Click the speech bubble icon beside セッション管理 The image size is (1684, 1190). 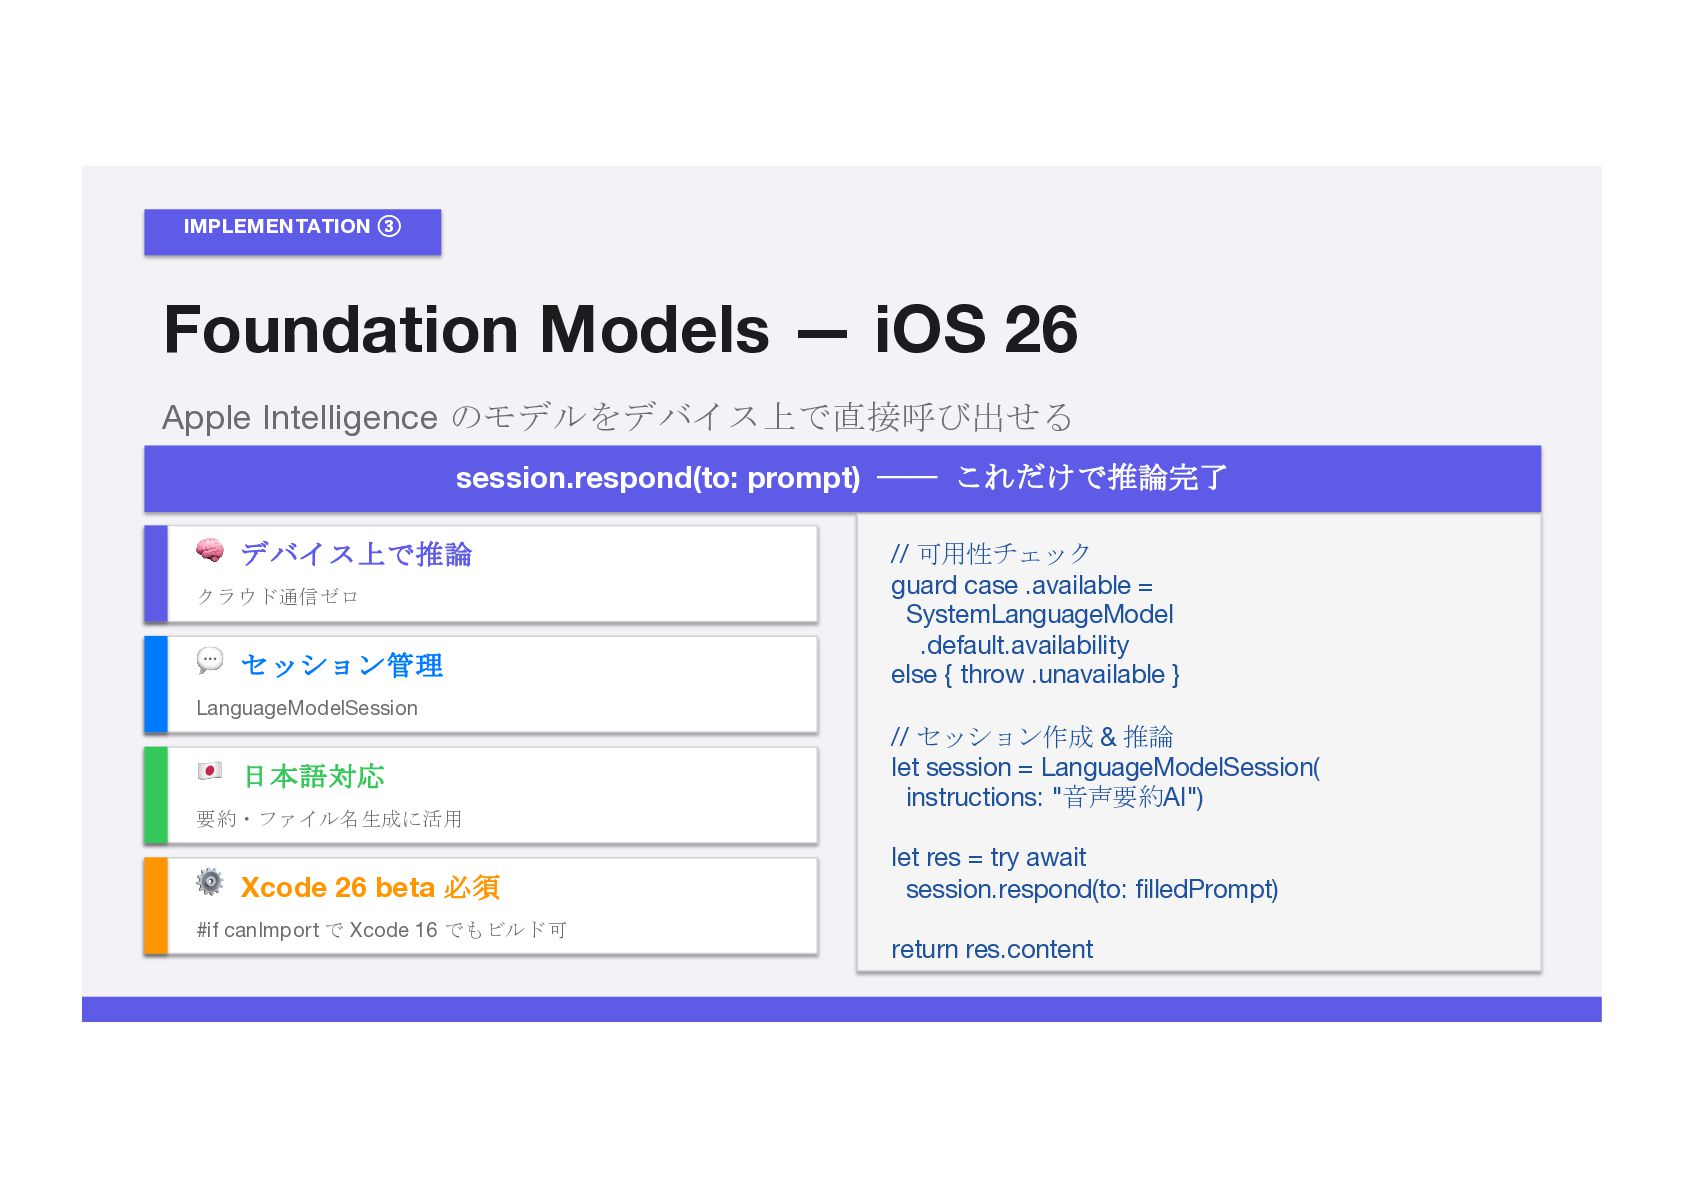[x=210, y=661]
